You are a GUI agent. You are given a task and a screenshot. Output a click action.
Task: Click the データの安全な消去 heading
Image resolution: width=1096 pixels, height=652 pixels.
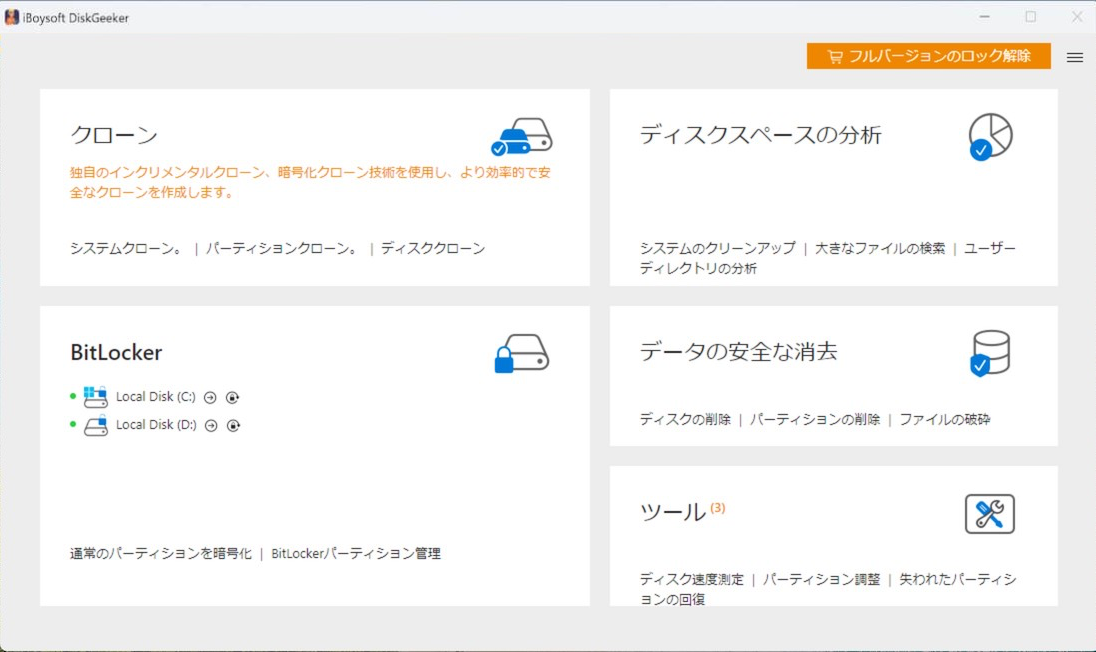[738, 352]
